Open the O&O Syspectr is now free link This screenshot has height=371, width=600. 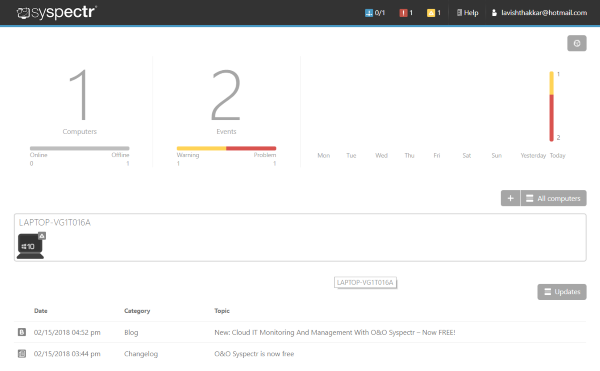point(254,354)
